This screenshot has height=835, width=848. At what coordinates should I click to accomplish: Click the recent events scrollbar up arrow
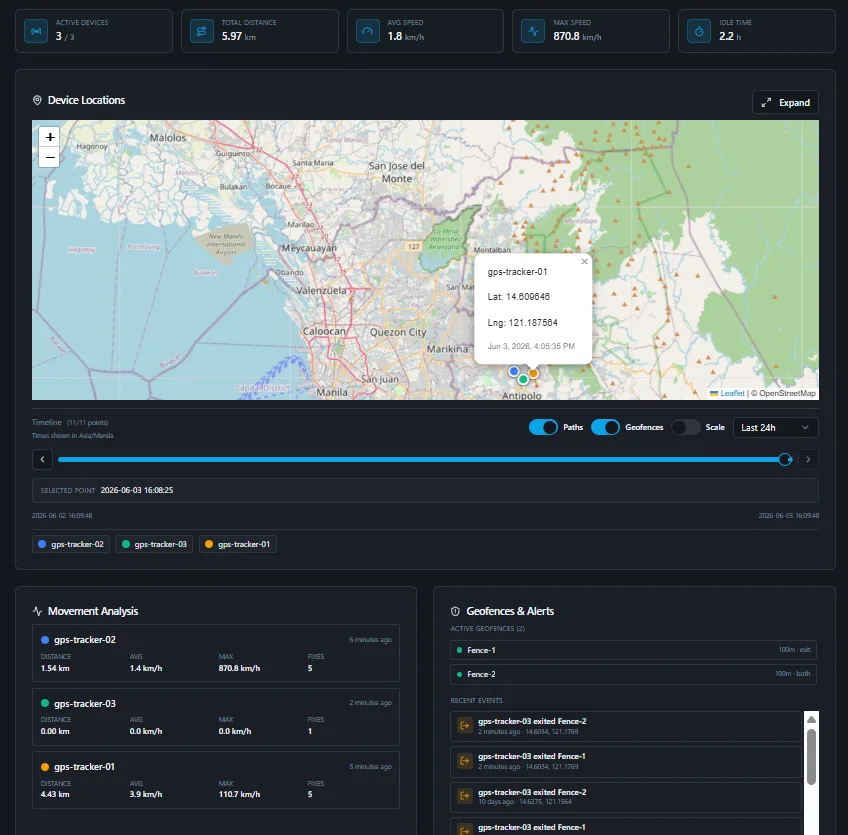tap(811, 719)
